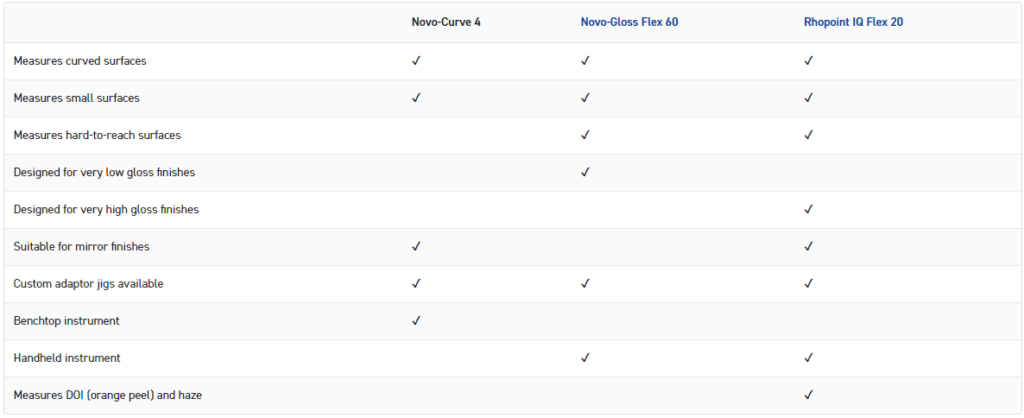
Task: Click the "Benchtop instrument" row label
Action: click(x=66, y=321)
